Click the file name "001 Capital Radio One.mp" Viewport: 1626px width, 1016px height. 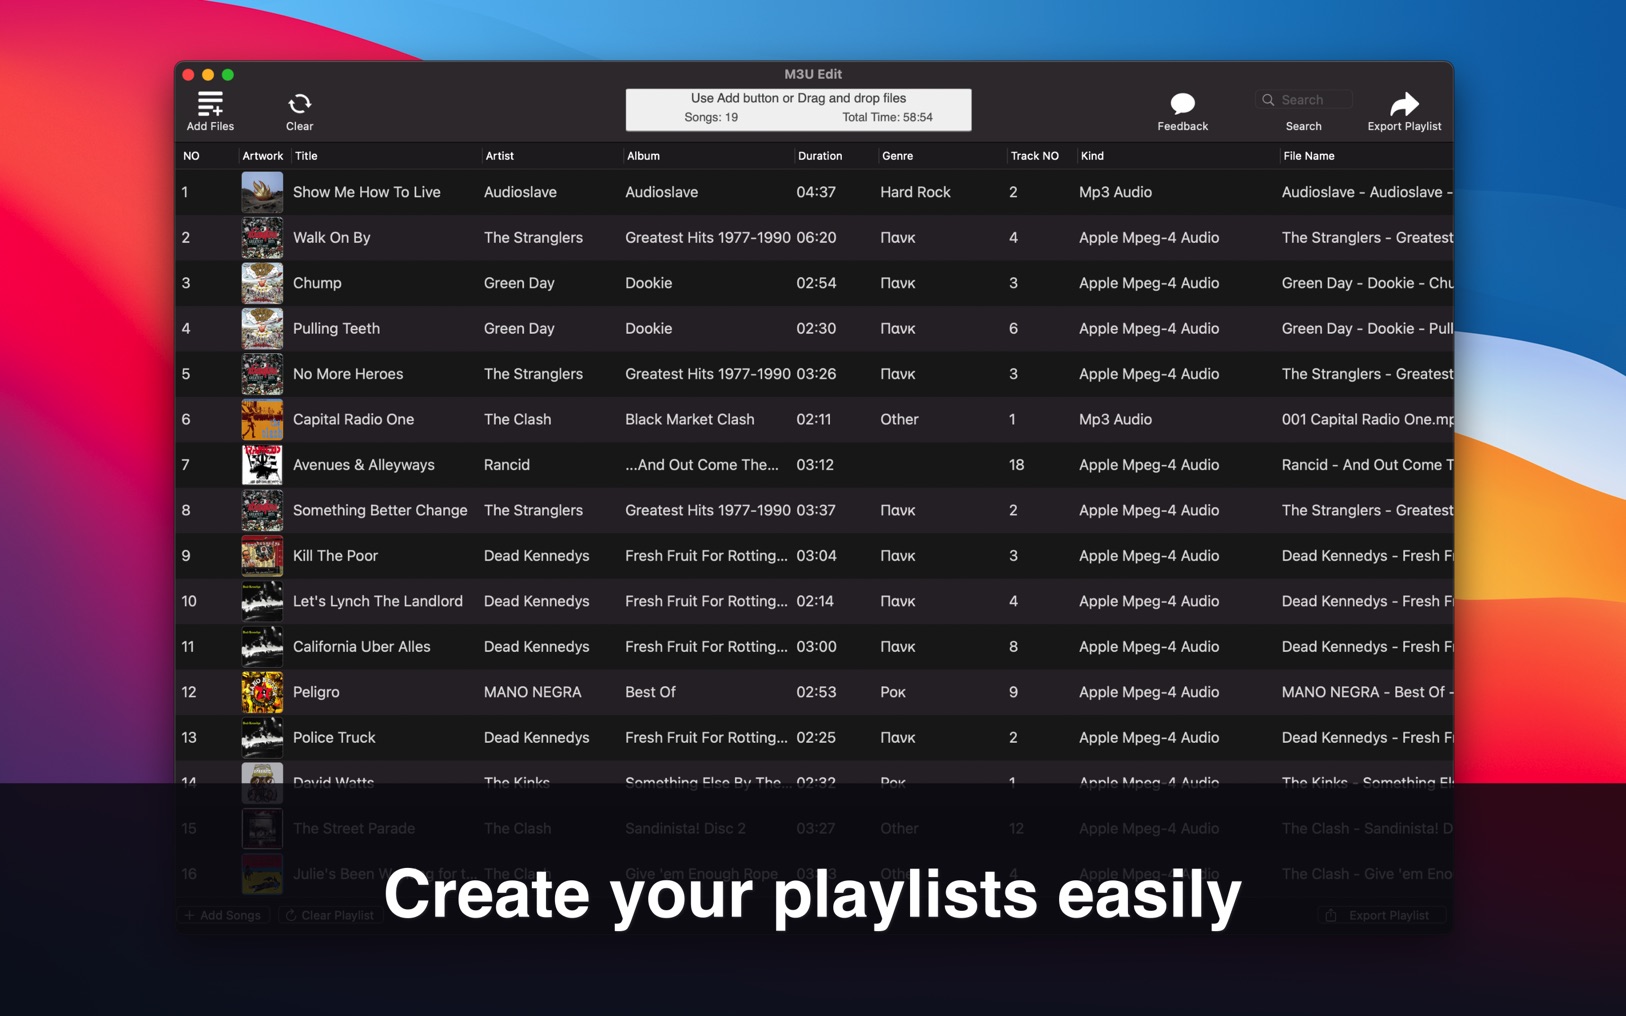click(x=1367, y=420)
